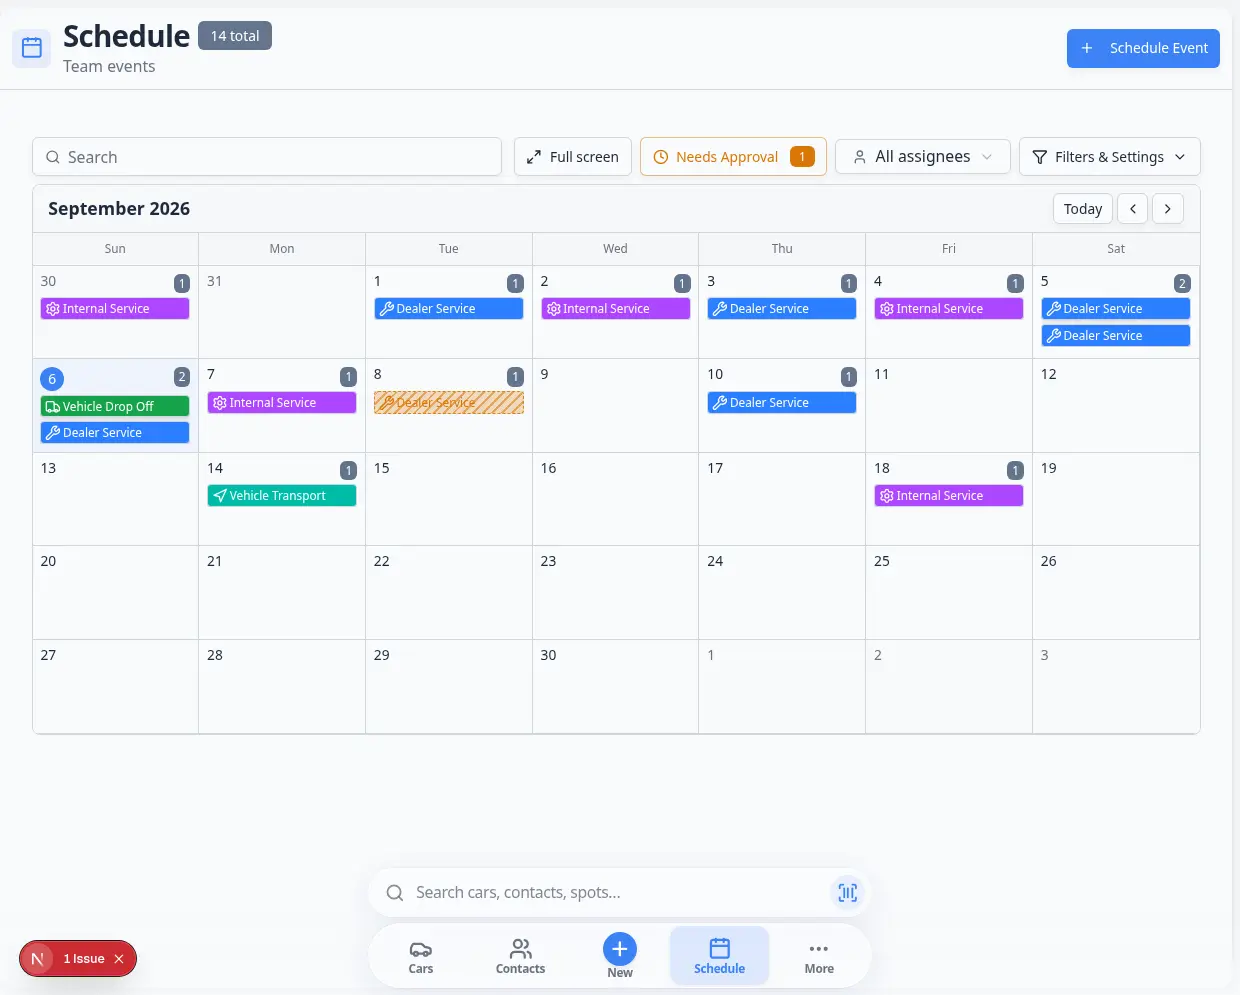Click the event count badge on September 14
The height and width of the screenshot is (995, 1240).
348,470
